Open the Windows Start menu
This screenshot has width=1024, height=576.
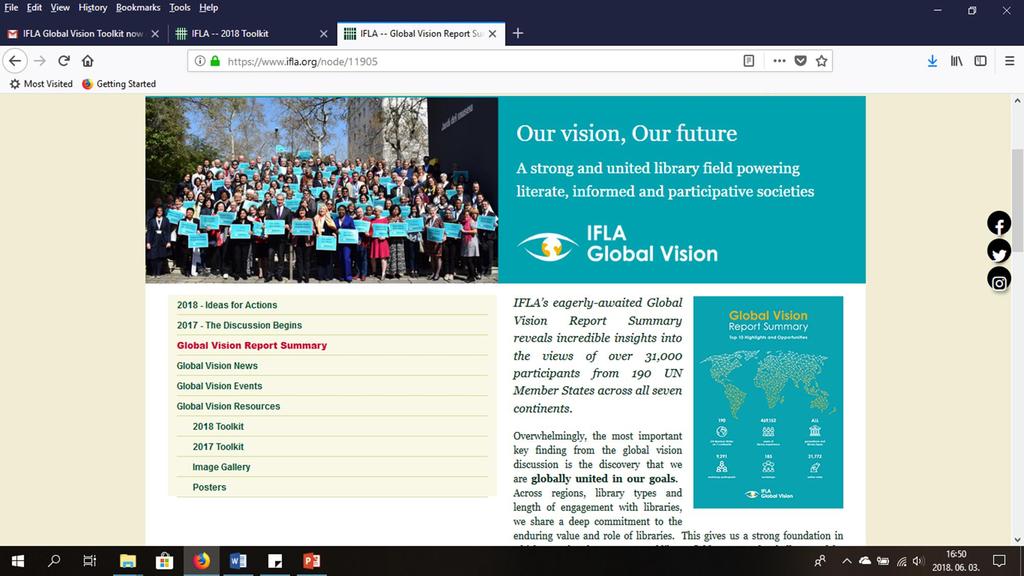pos(18,561)
